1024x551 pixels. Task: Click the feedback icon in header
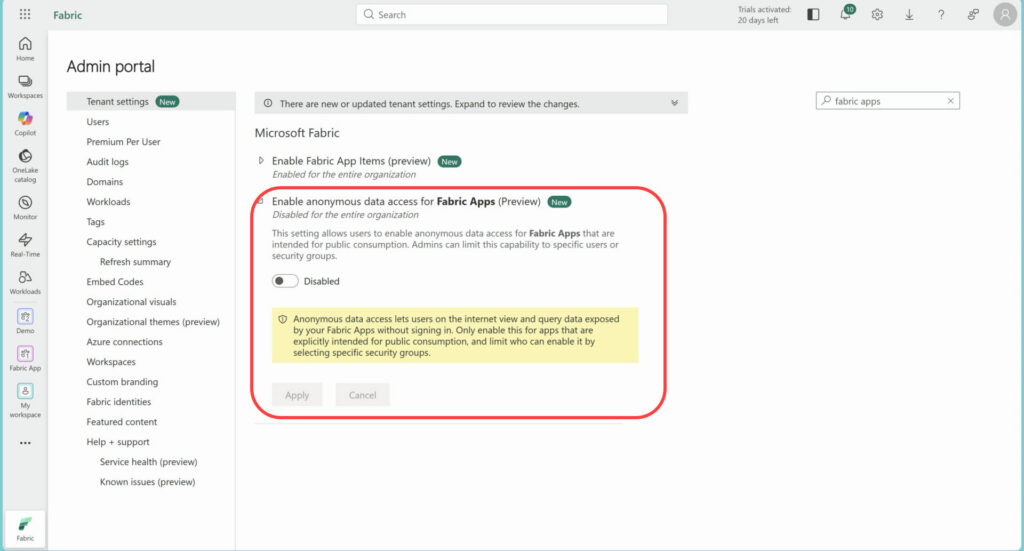tap(973, 14)
